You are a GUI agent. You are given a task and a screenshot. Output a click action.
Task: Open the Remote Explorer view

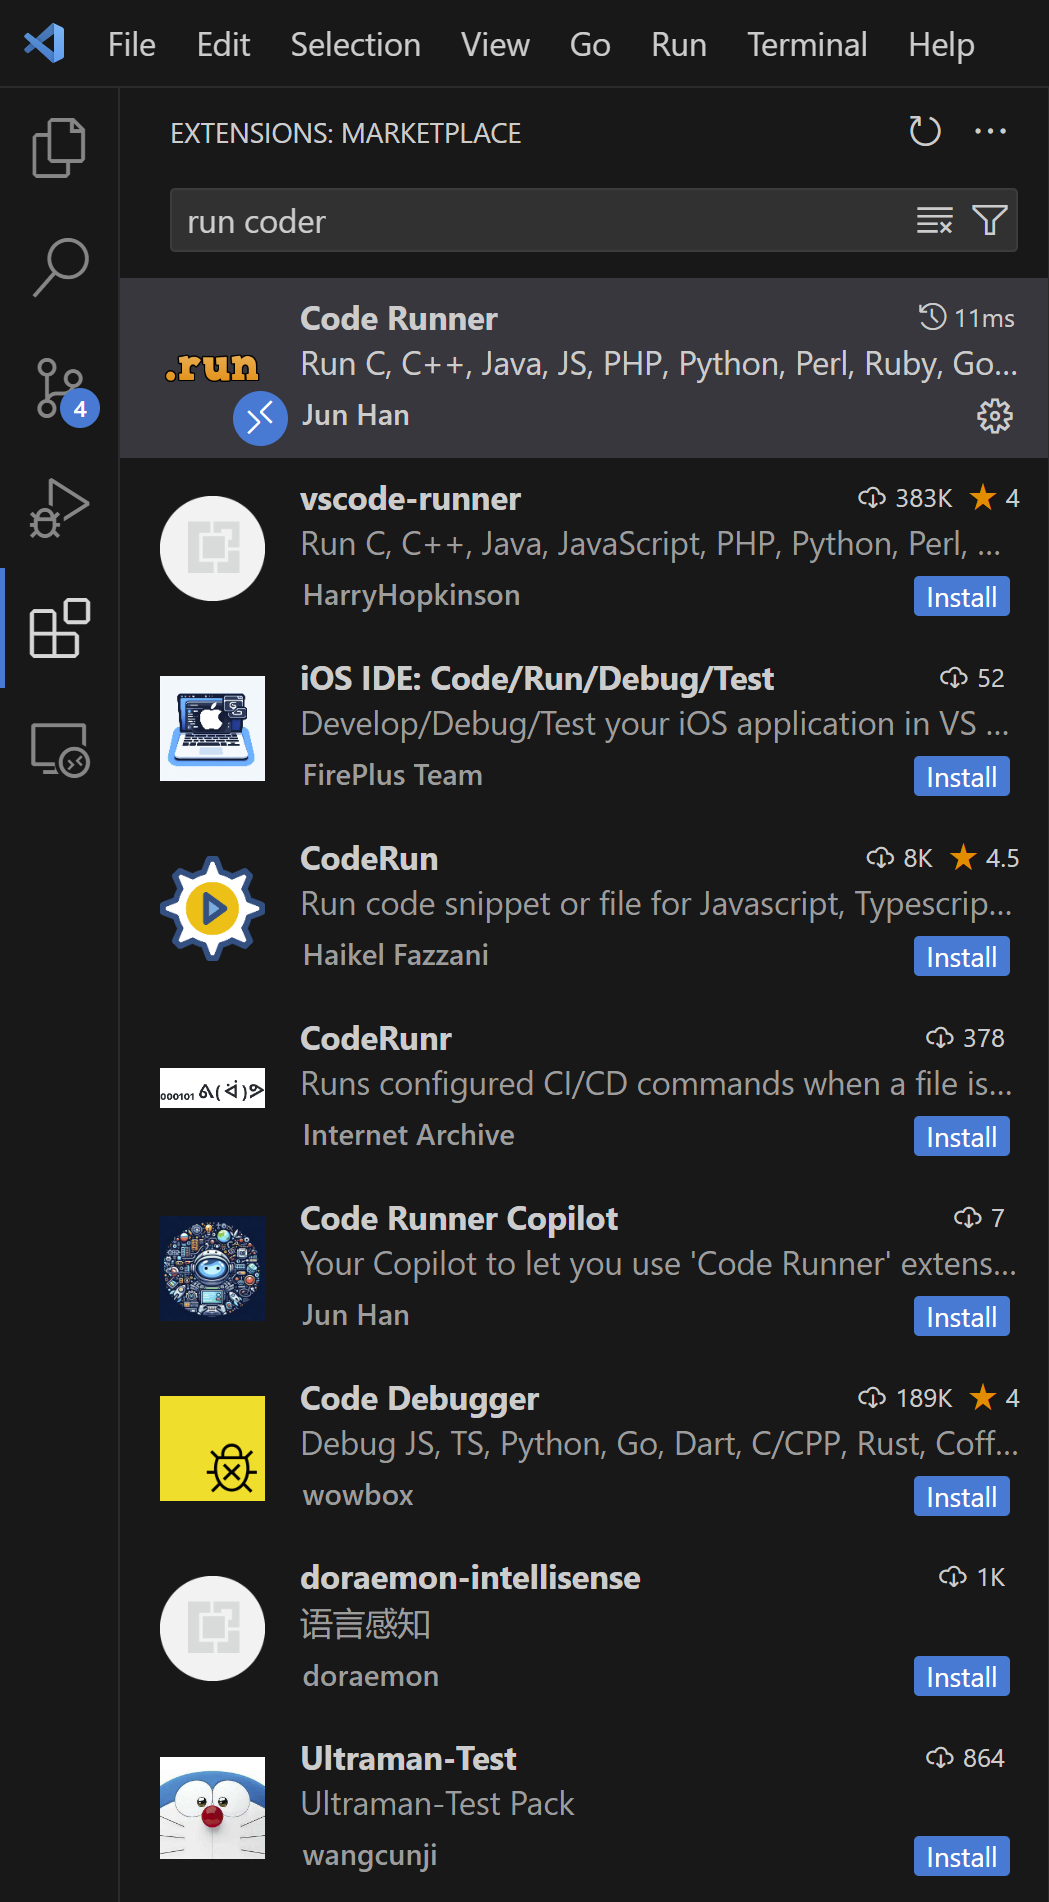pos(59,749)
